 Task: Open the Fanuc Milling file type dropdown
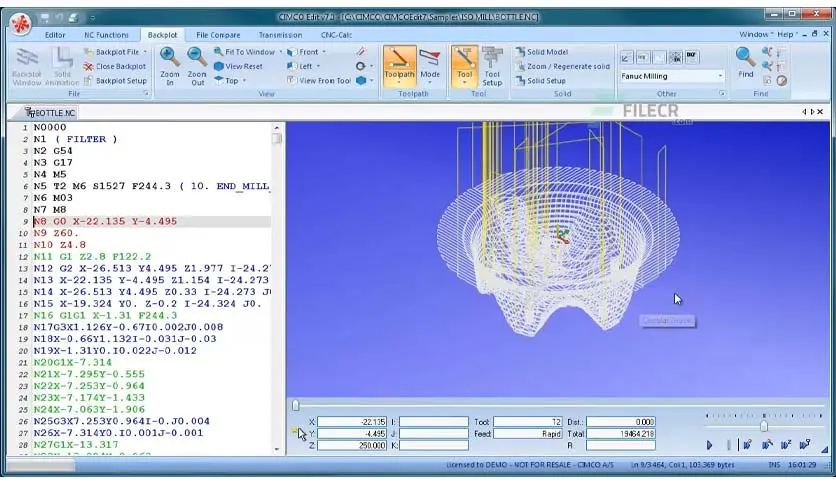coord(671,76)
